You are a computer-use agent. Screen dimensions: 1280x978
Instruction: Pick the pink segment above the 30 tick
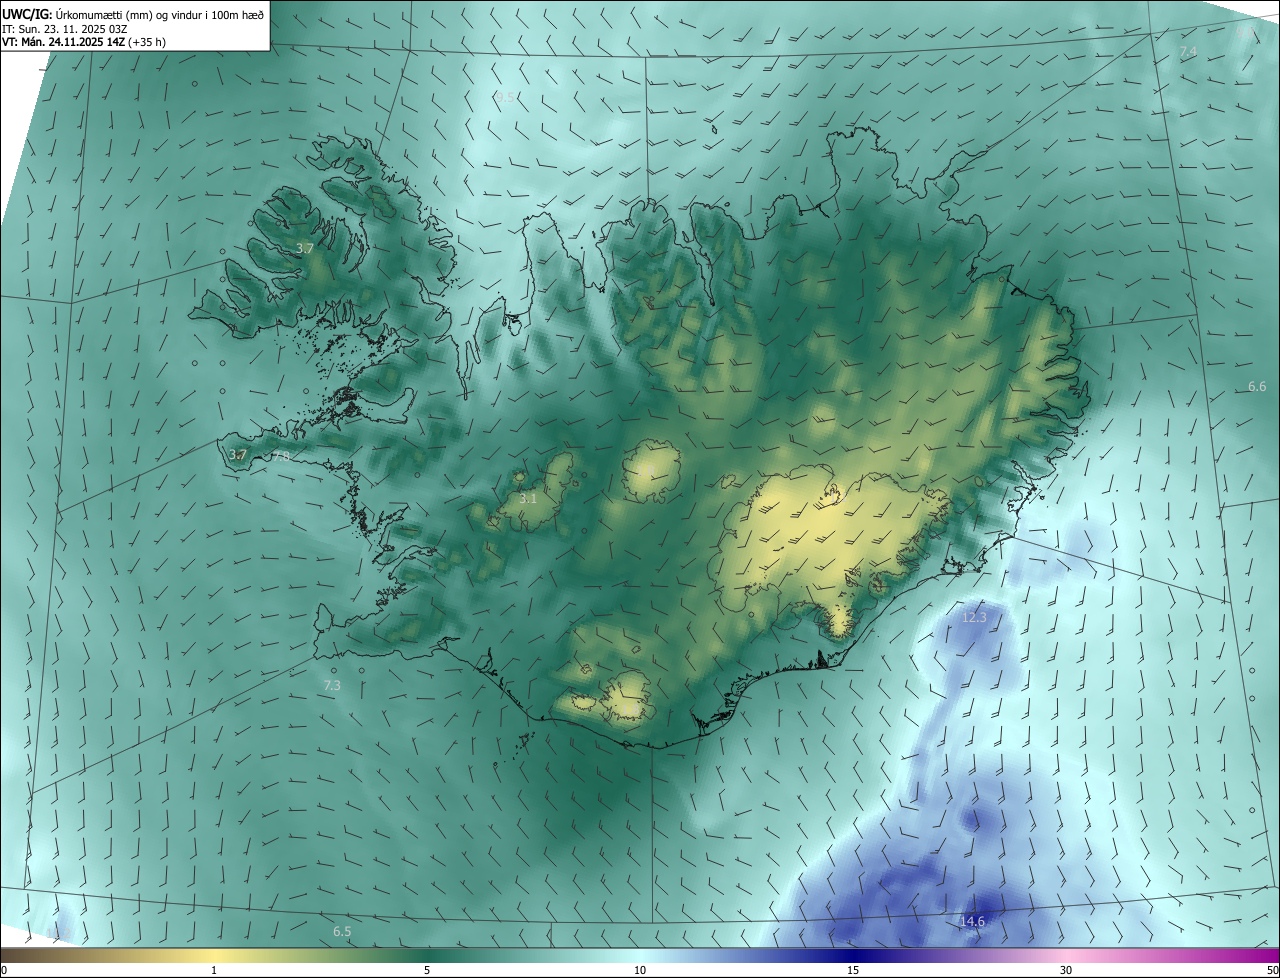1066,955
